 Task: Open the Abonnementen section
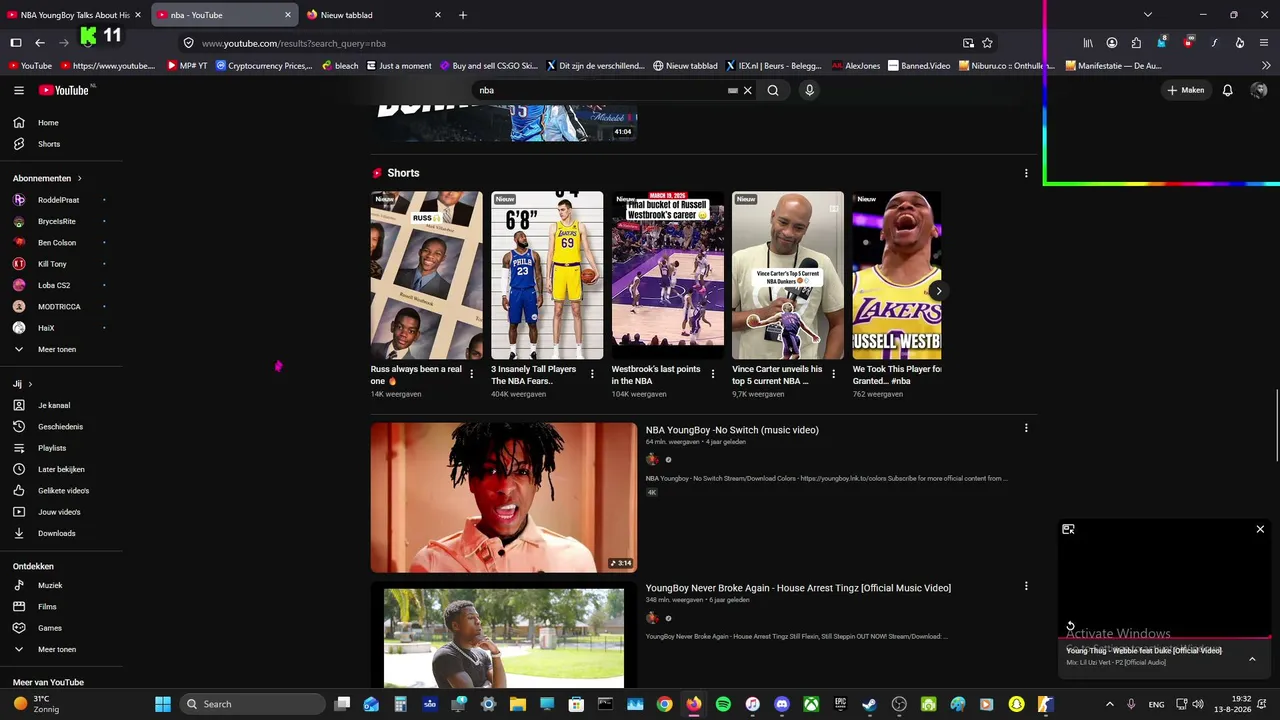[47, 178]
